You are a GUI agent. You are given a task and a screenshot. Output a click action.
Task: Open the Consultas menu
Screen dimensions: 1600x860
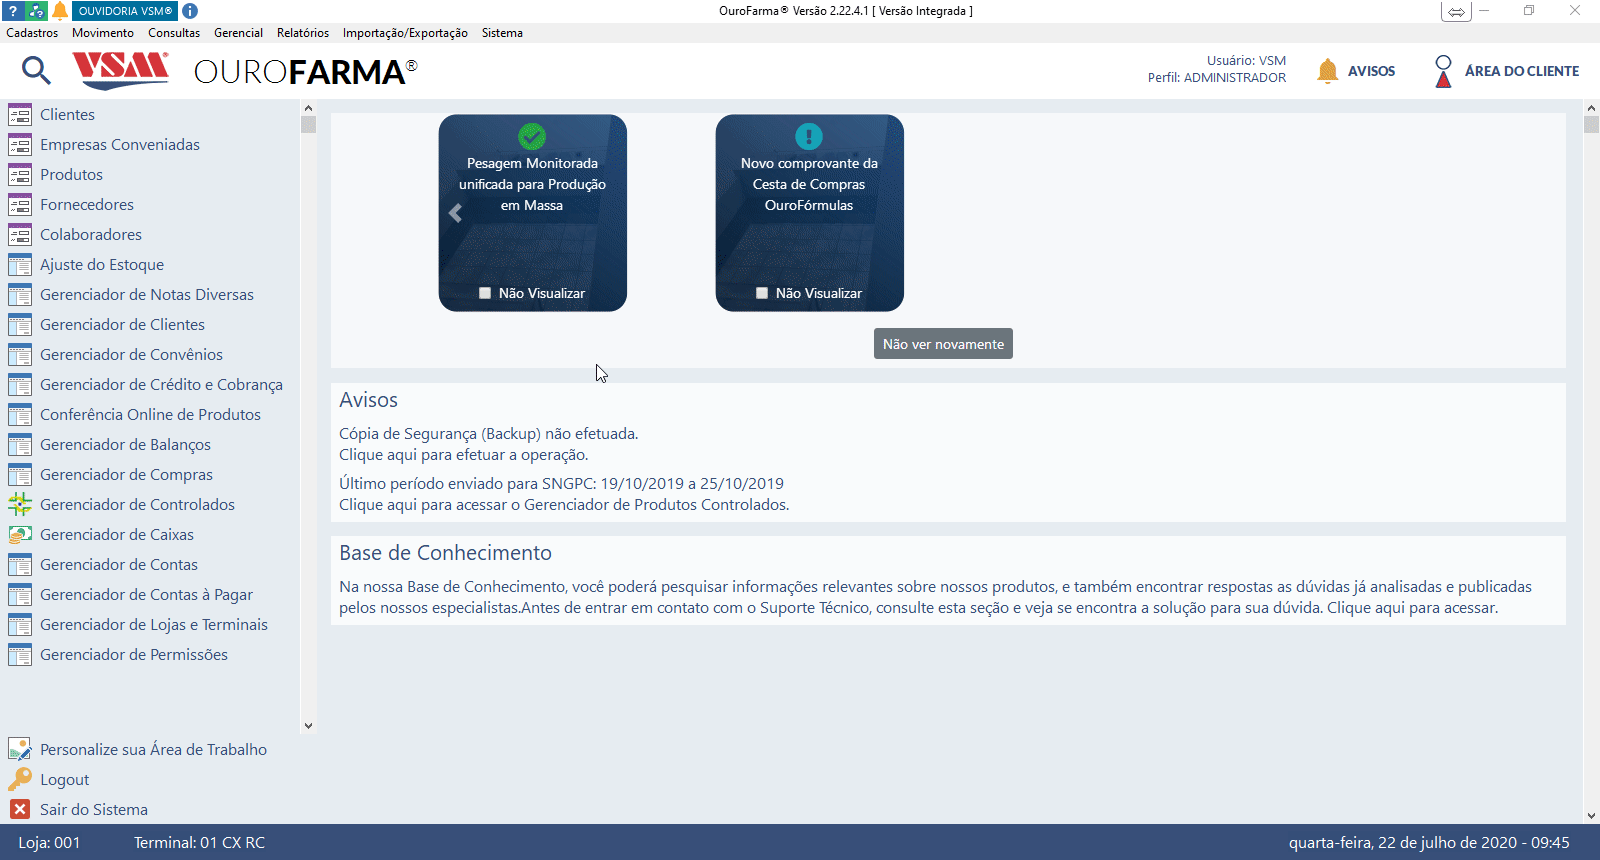pos(174,33)
